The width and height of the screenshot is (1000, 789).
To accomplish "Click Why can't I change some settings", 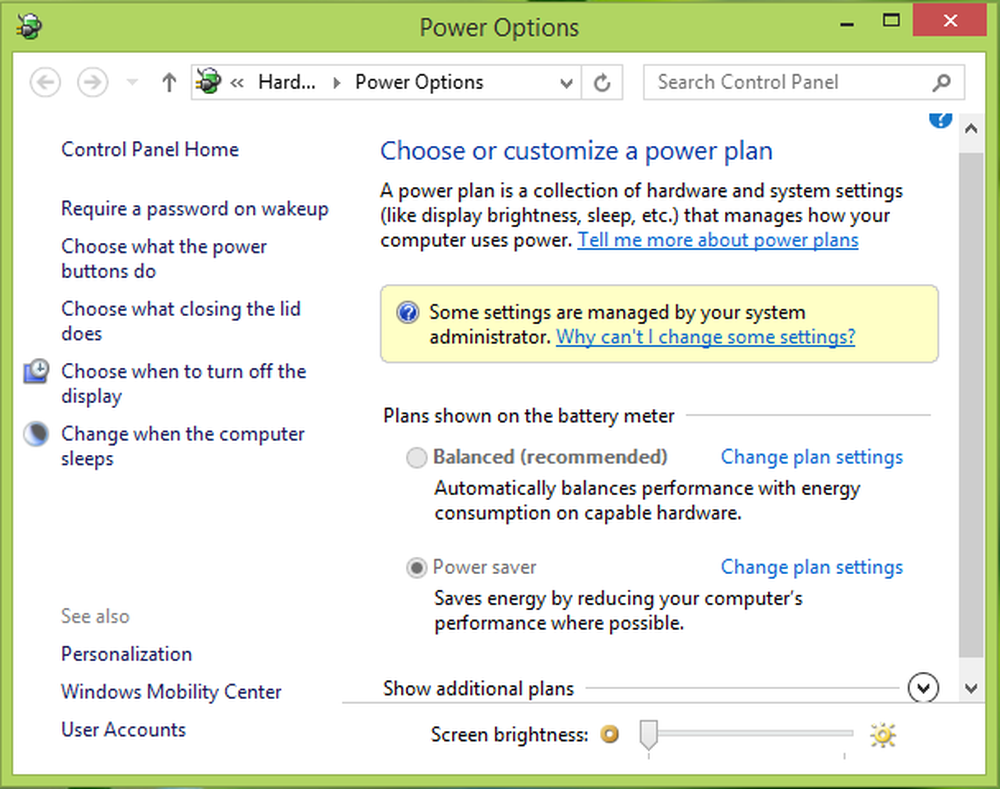I will pos(705,337).
